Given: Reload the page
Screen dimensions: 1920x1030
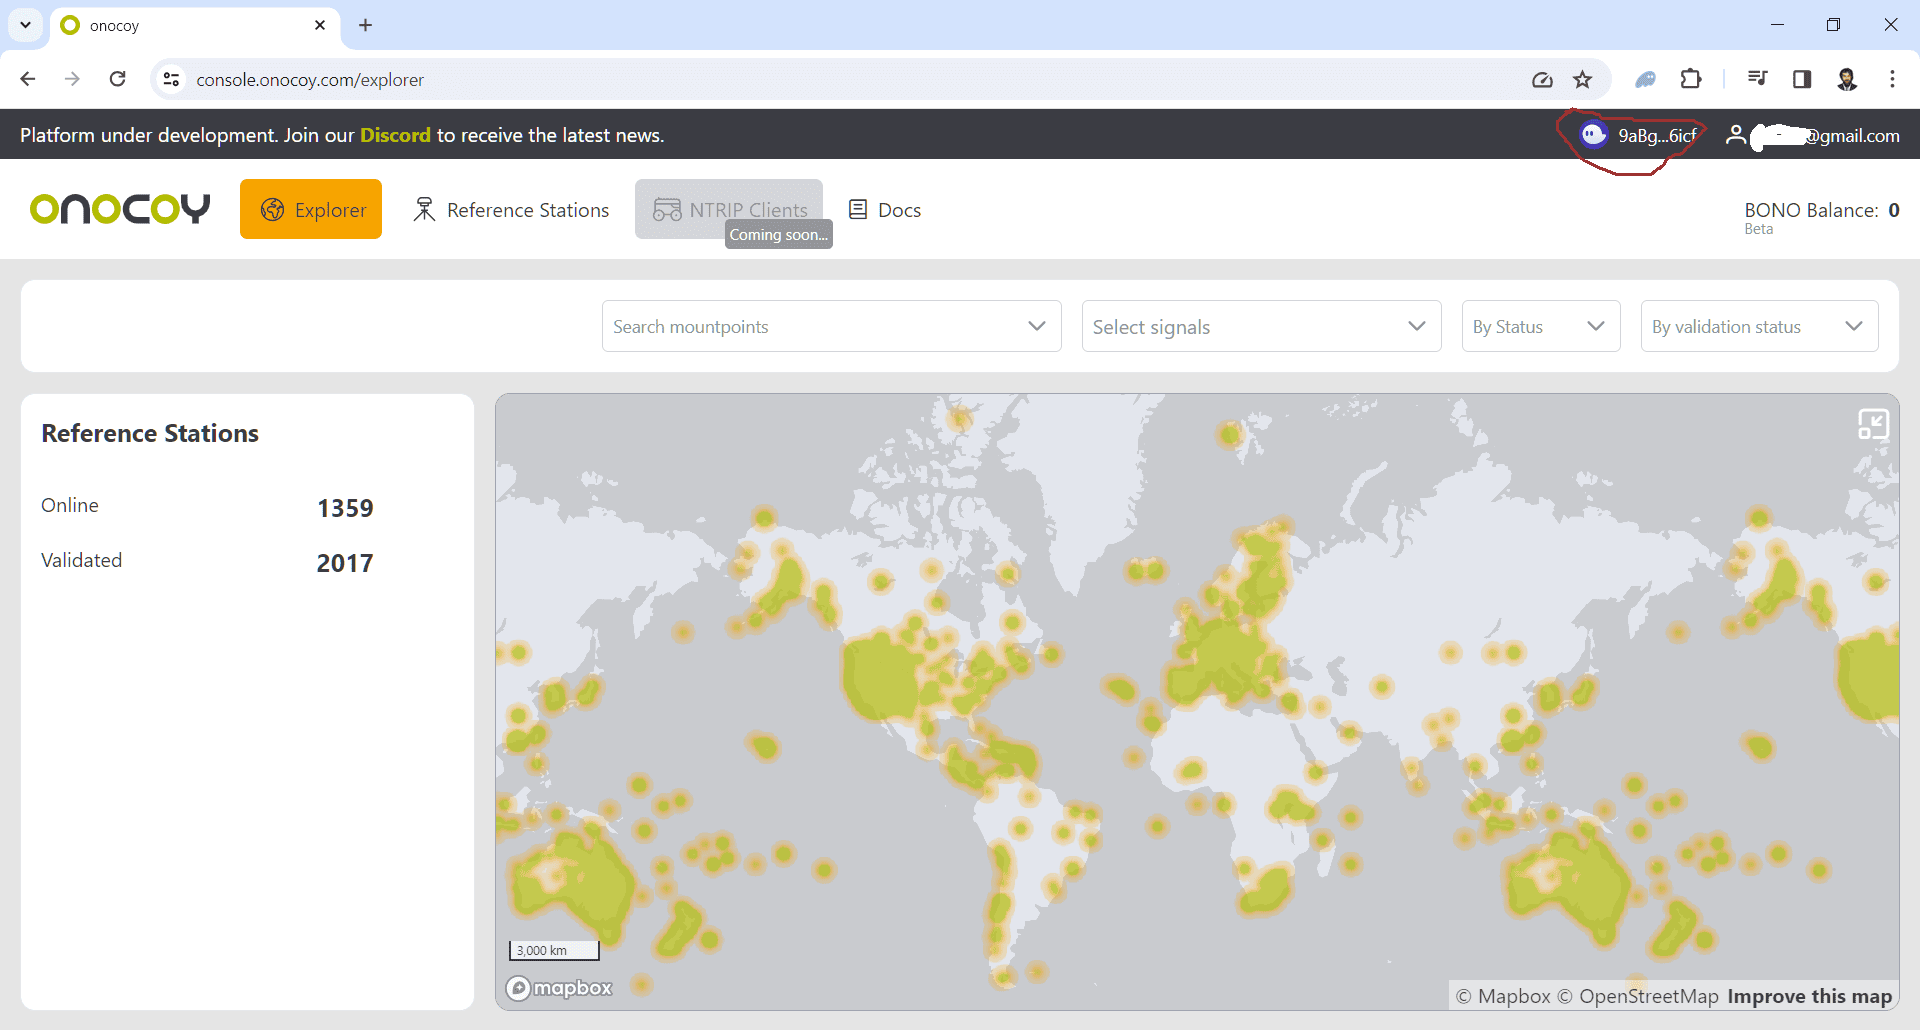Looking at the screenshot, I should pos(117,79).
